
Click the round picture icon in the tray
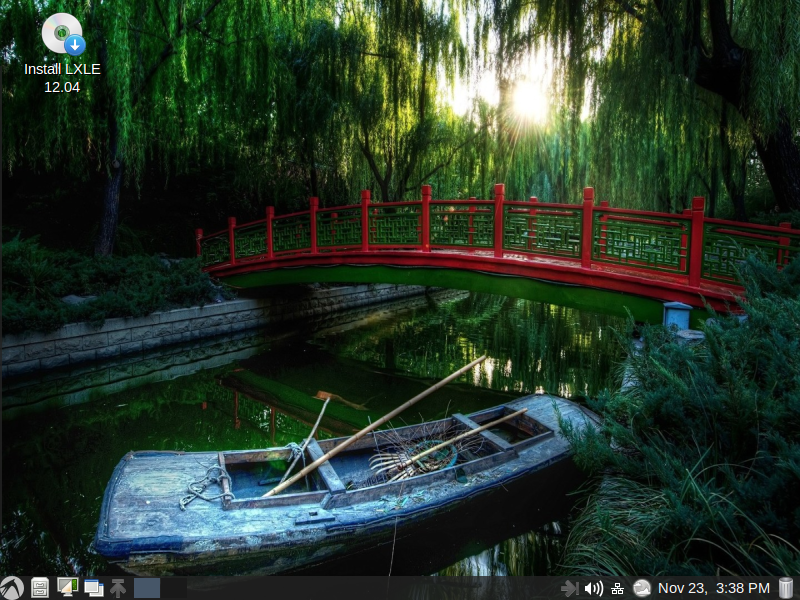tap(642, 588)
